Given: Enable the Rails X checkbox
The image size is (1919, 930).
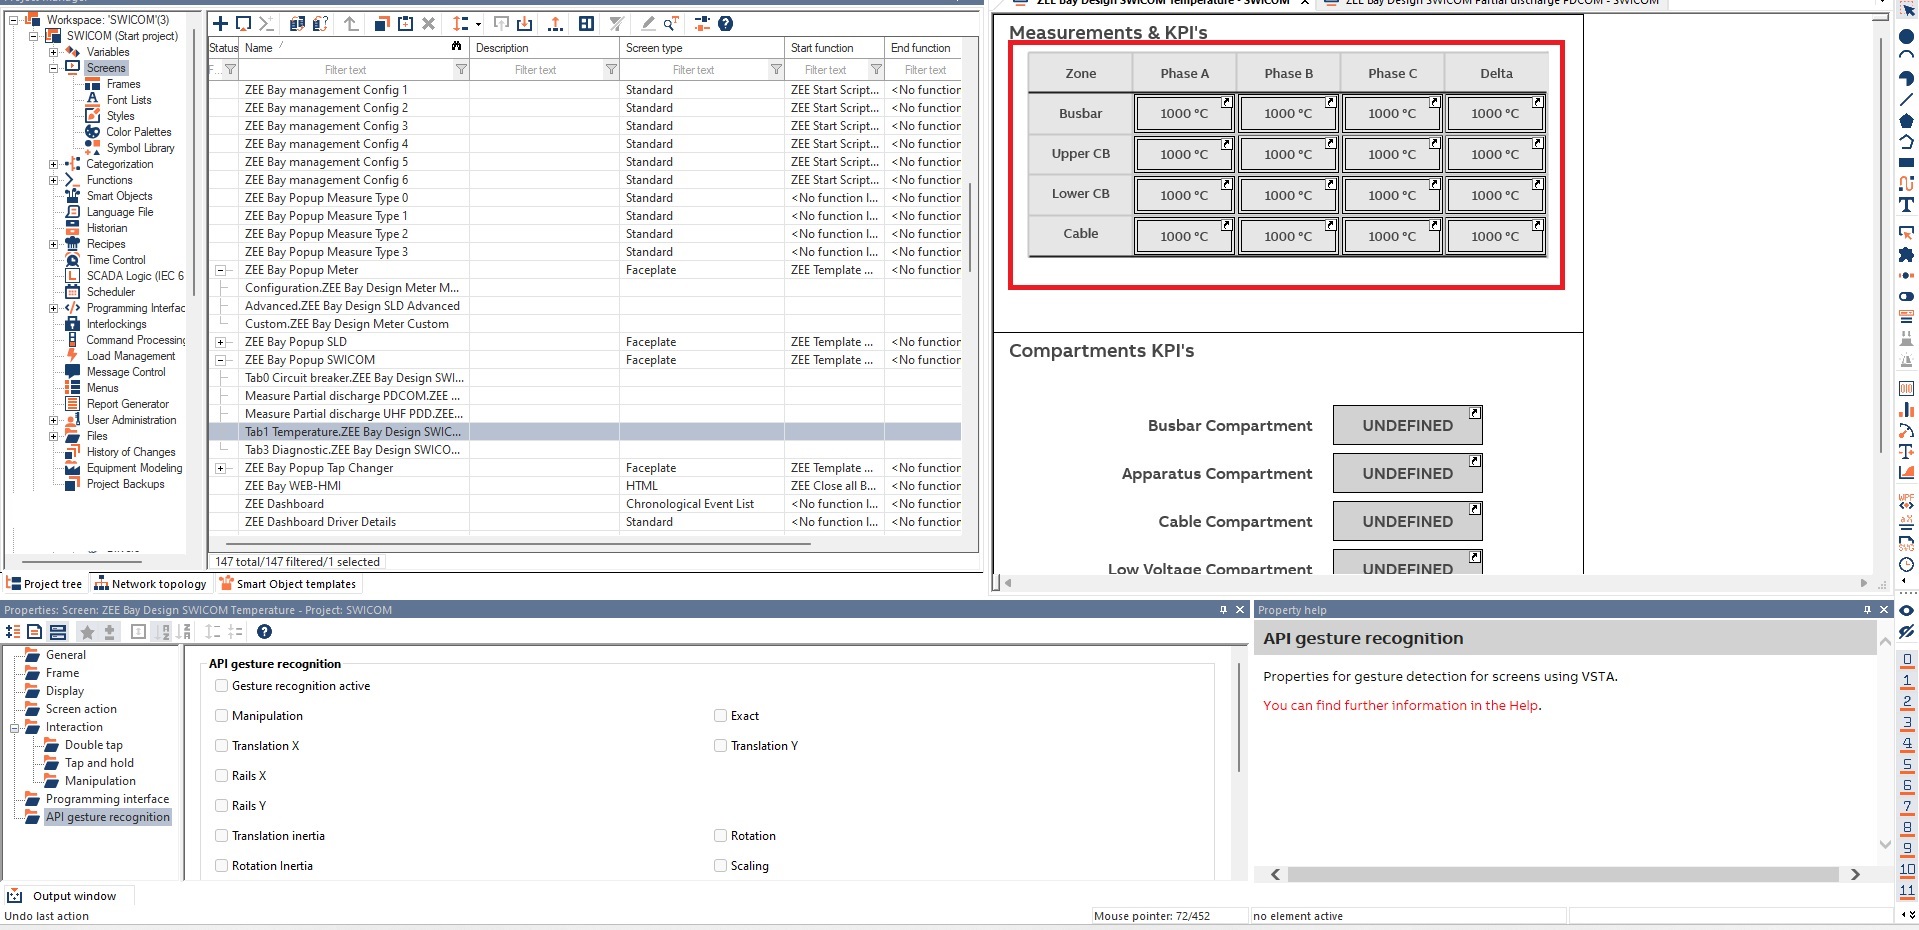Looking at the screenshot, I should click(x=222, y=776).
